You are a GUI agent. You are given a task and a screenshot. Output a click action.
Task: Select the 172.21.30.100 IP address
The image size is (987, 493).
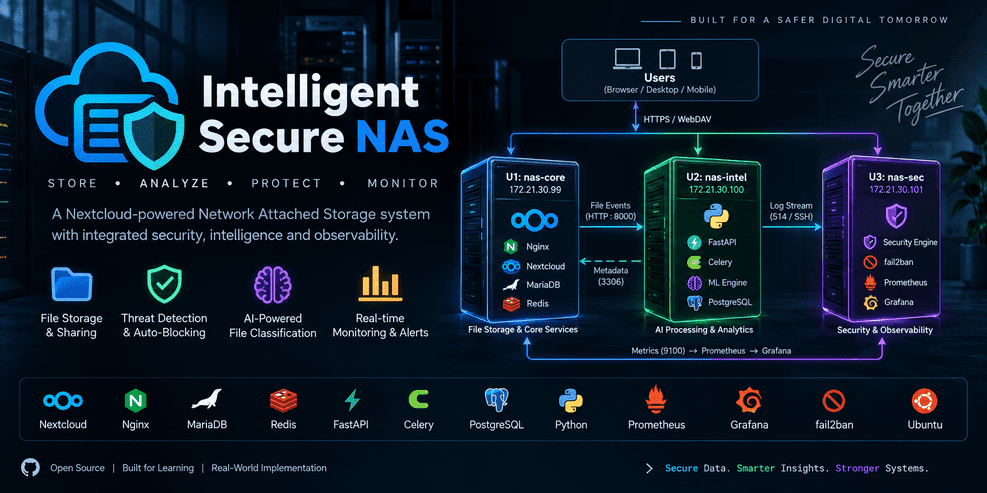click(715, 190)
